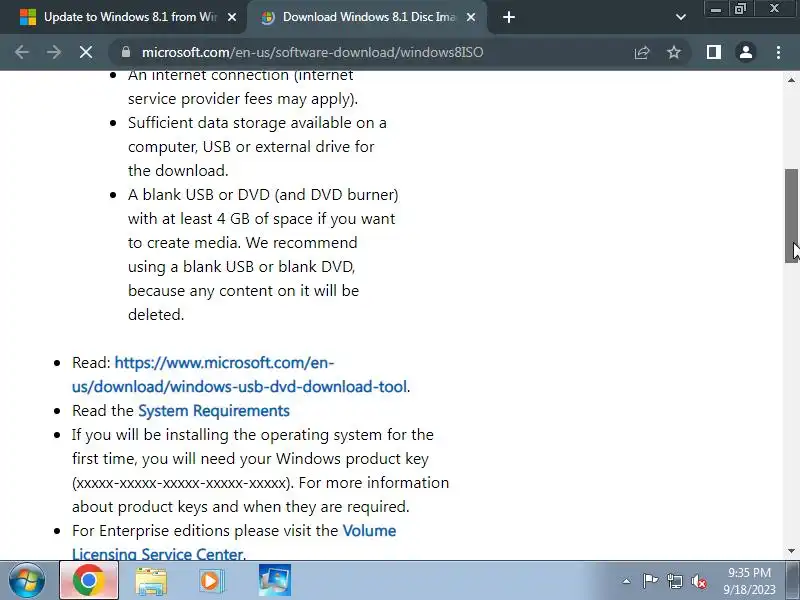Restore down the Chrome window
Image resolution: width=800 pixels, height=600 pixels.
740,9
